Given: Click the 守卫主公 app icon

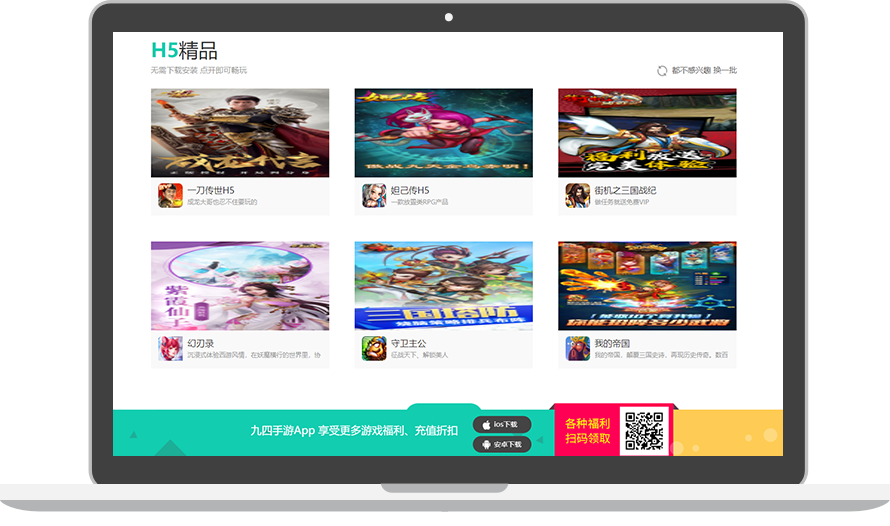Looking at the screenshot, I should click(374, 348).
